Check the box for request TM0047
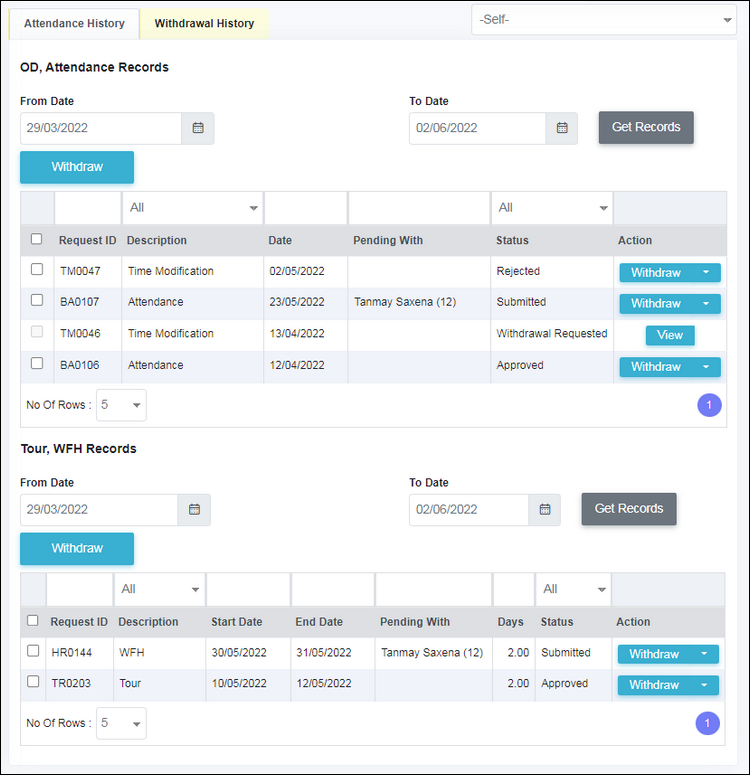750x775 pixels. tap(37, 269)
